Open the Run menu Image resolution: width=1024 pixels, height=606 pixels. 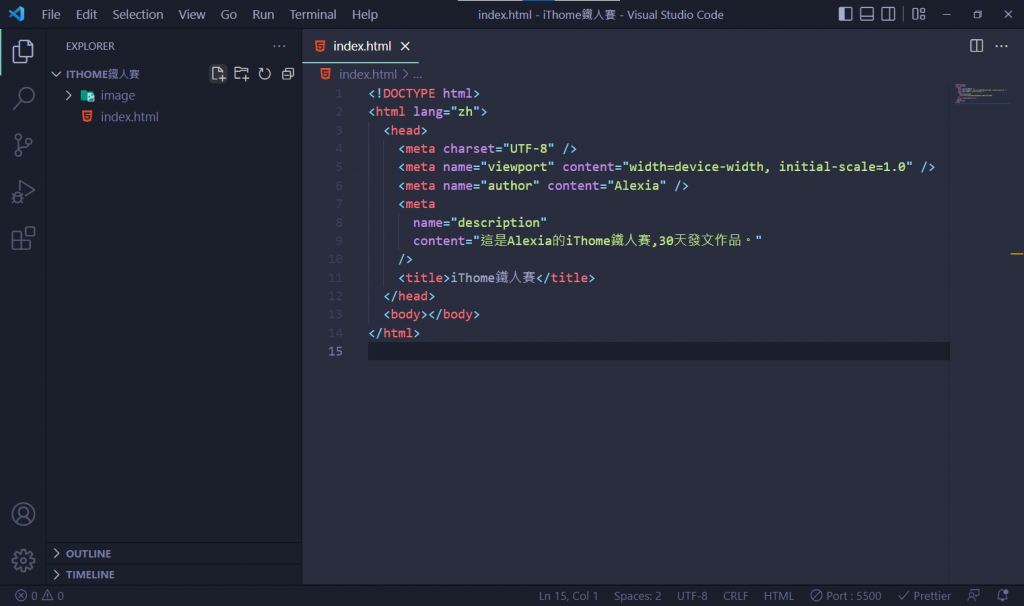point(263,14)
